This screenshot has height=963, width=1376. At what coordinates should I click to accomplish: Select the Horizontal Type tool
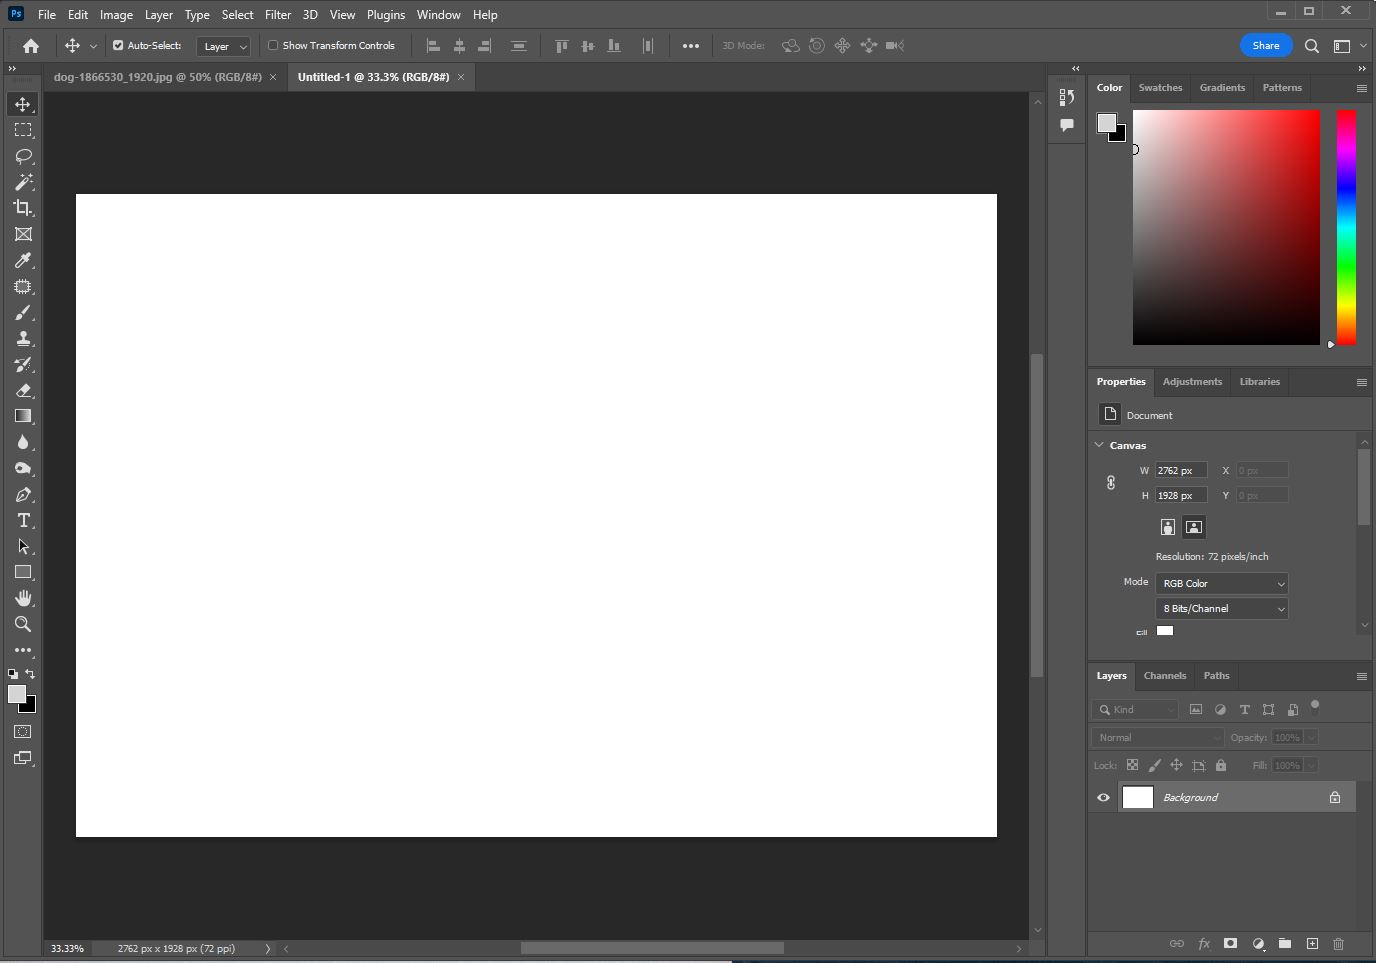(x=23, y=520)
